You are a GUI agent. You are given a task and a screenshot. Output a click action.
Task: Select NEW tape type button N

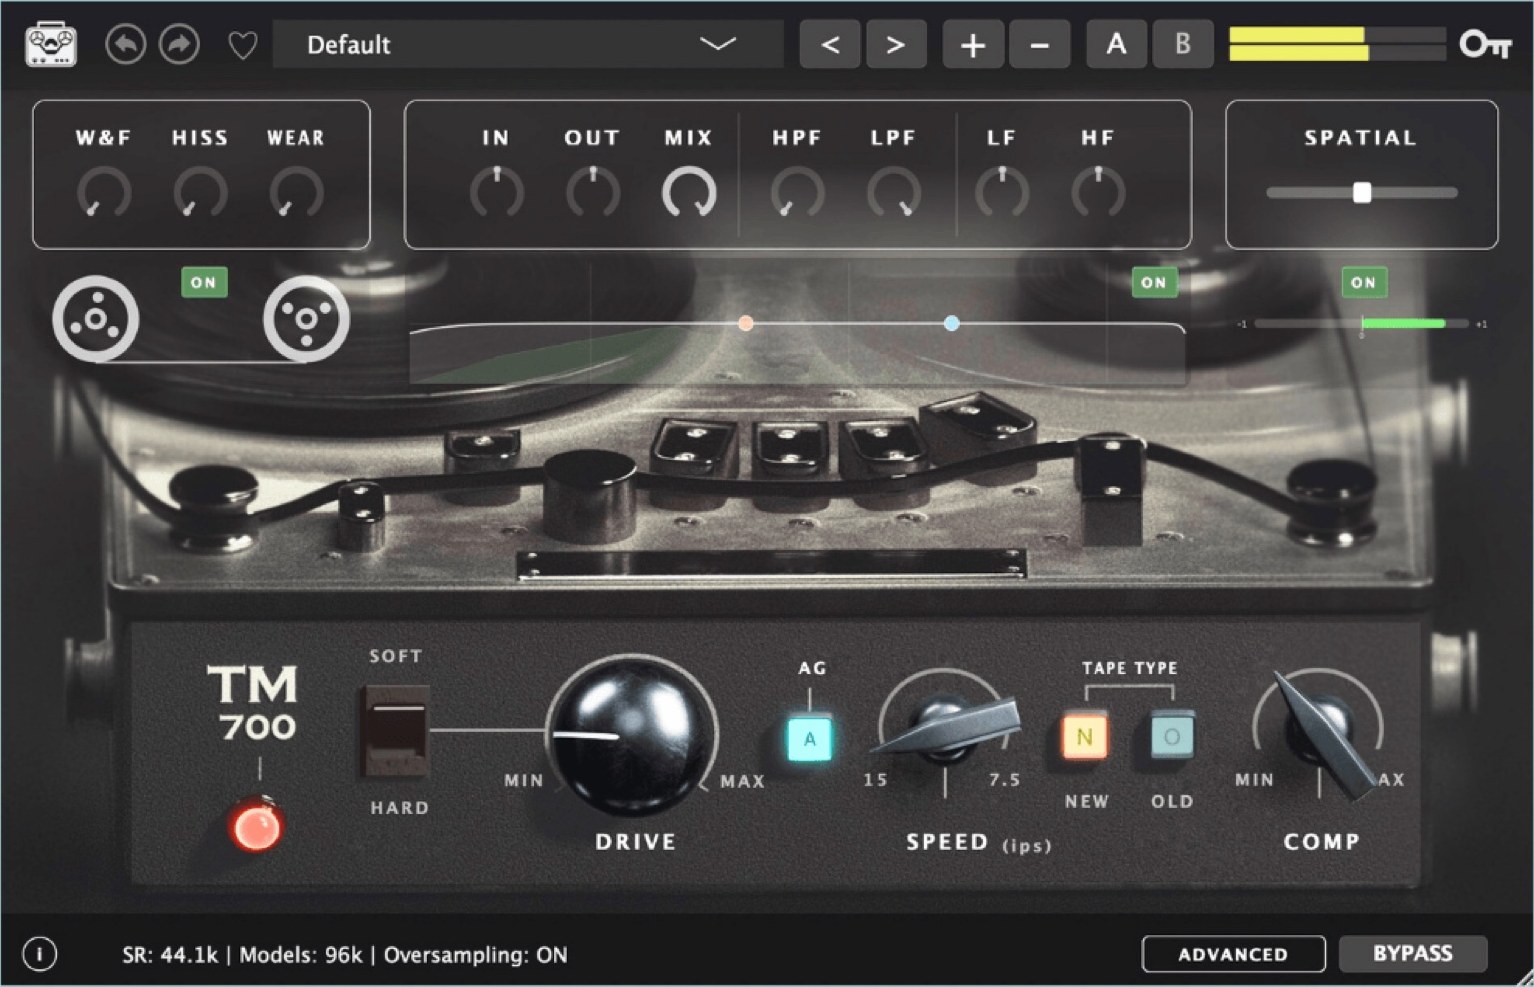[1084, 738]
